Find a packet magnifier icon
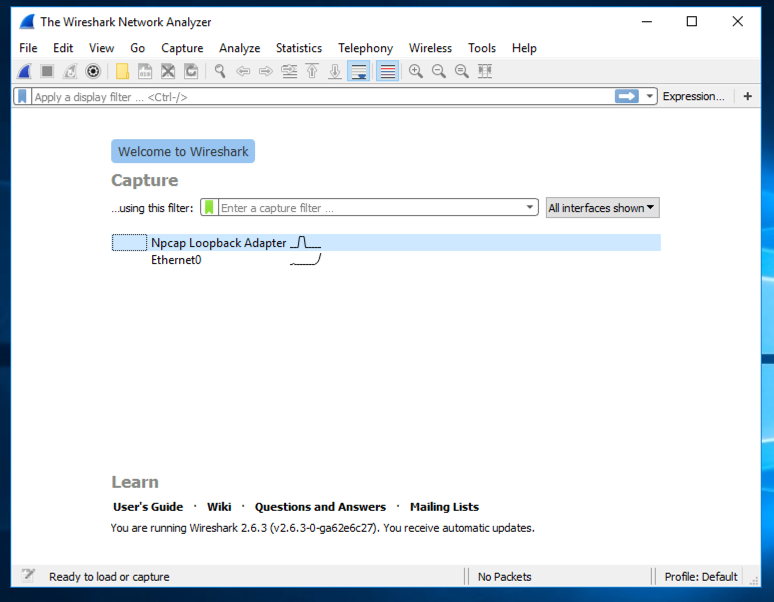The image size is (774, 602). [220, 72]
